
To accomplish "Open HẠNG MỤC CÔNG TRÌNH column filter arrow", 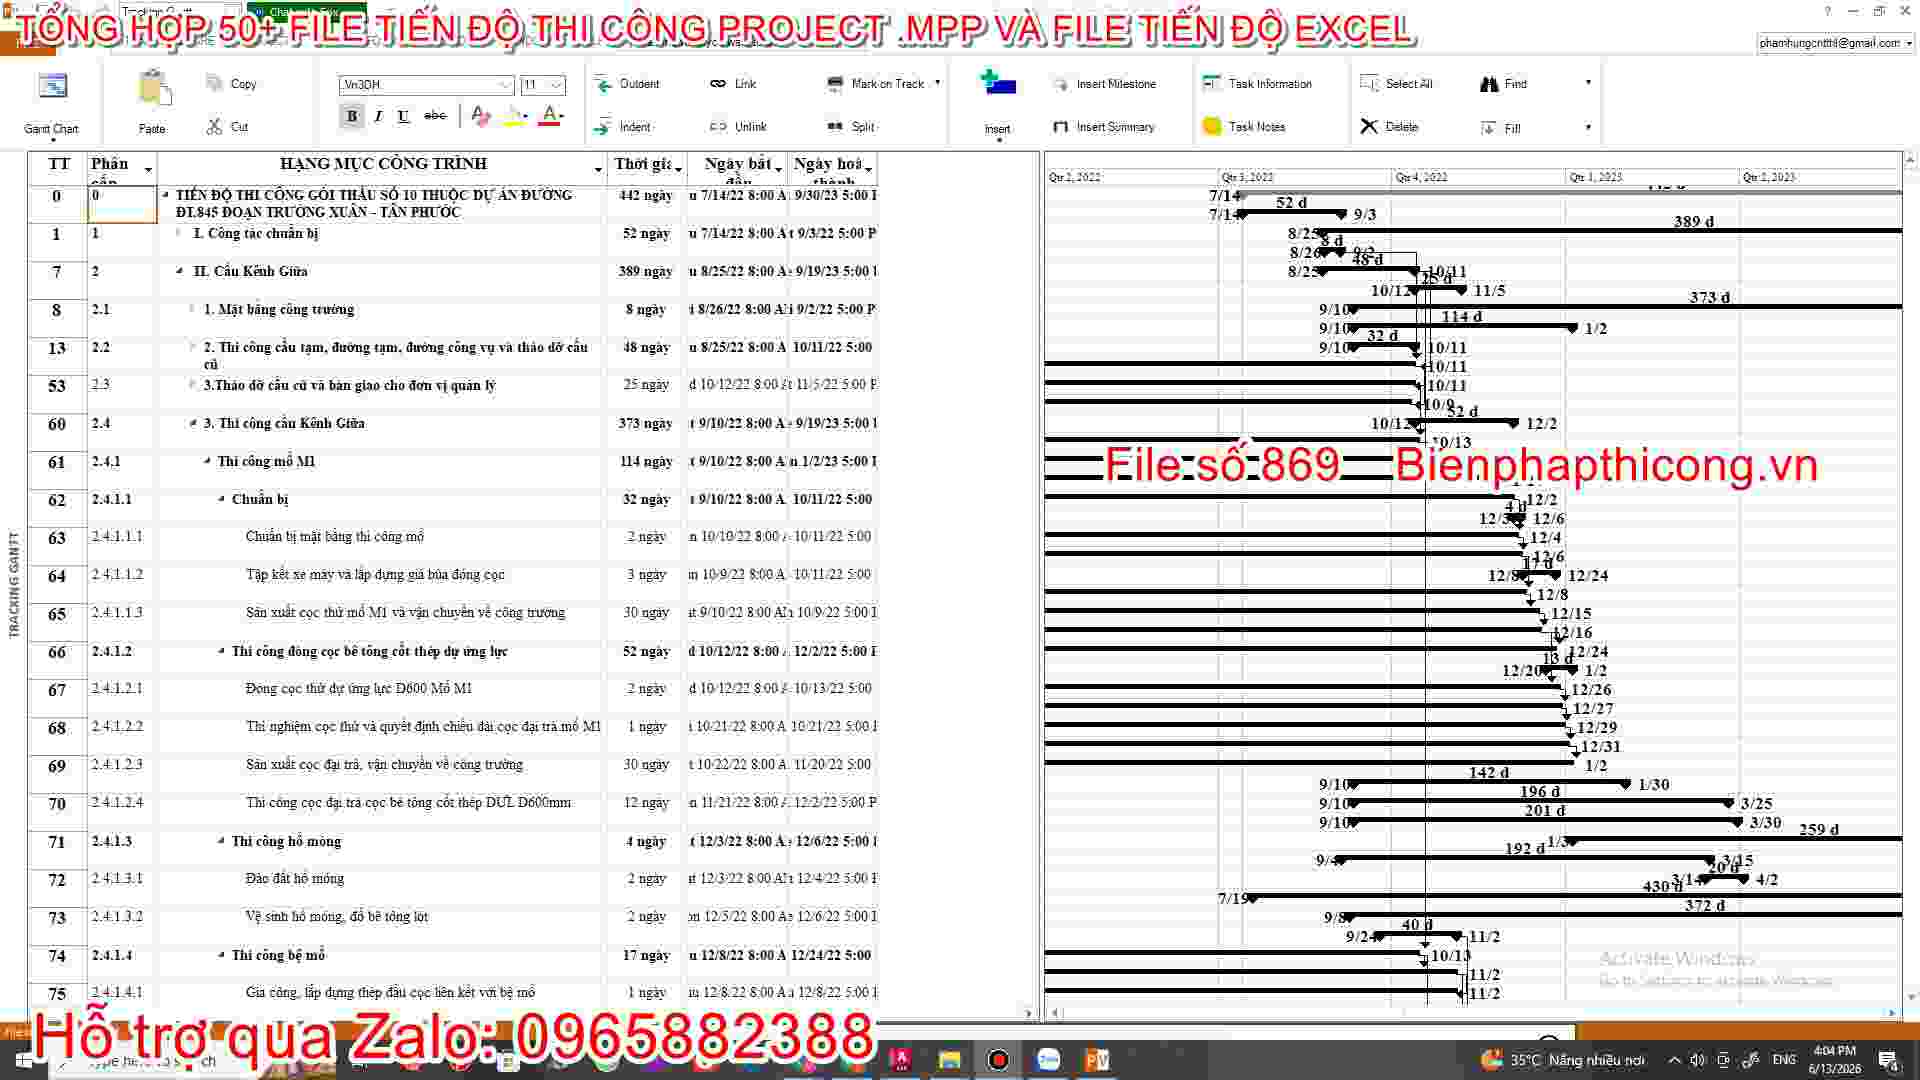I will click(598, 169).
